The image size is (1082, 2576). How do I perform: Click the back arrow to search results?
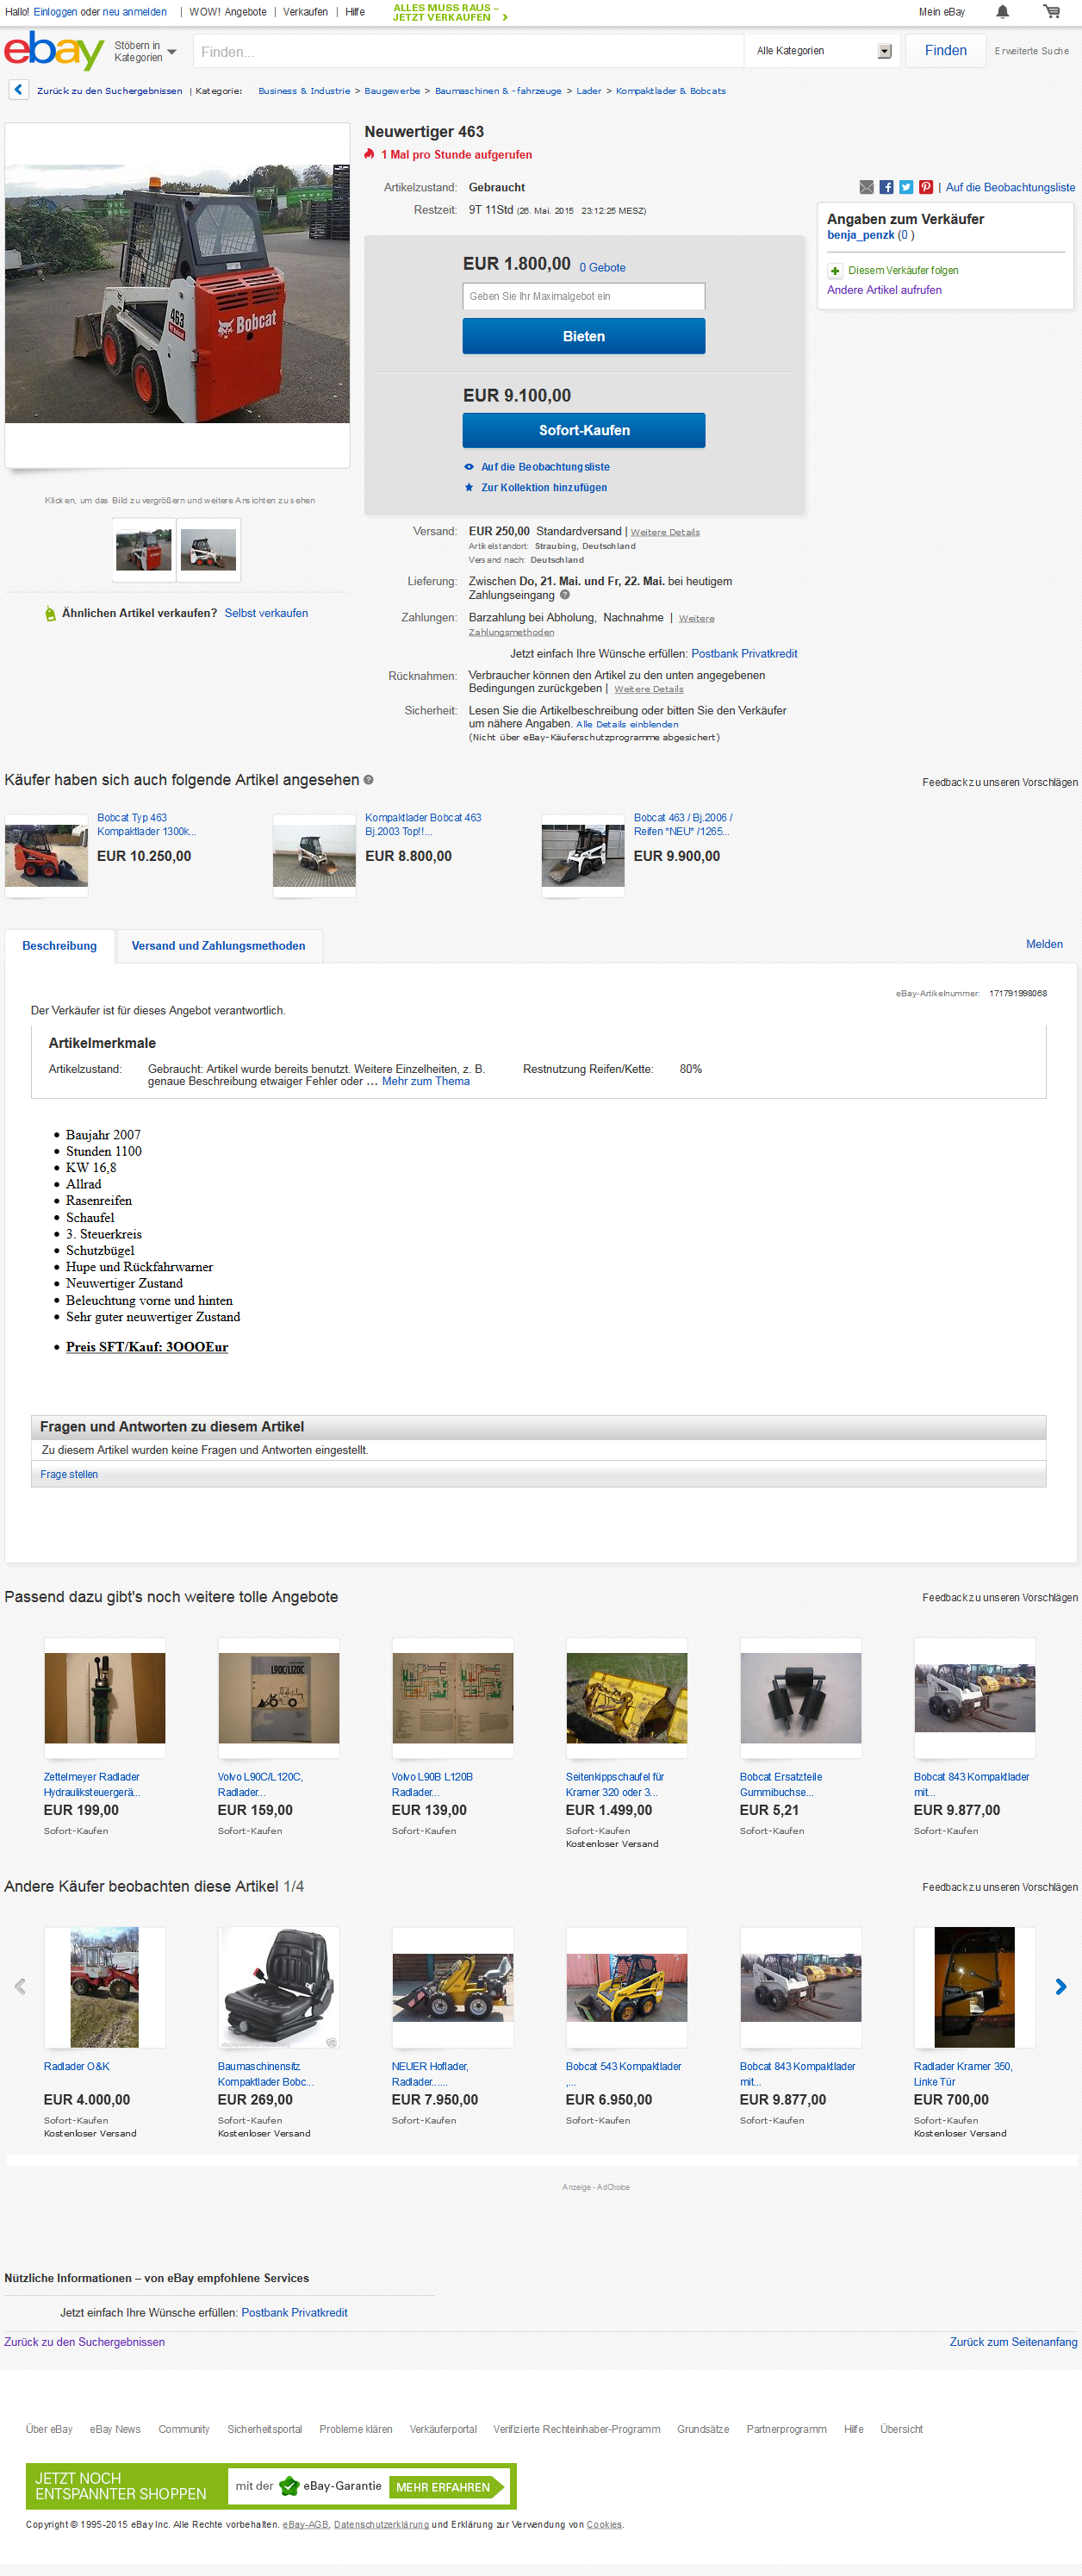(18, 90)
